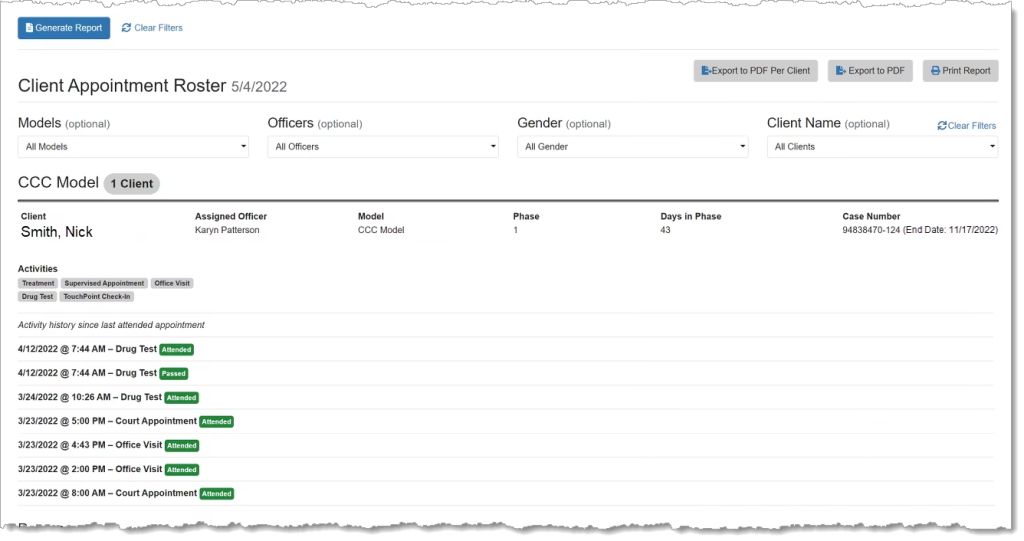Click the Drug Test activity tag
Screen dimensions: 1024x541
[x=37, y=297]
